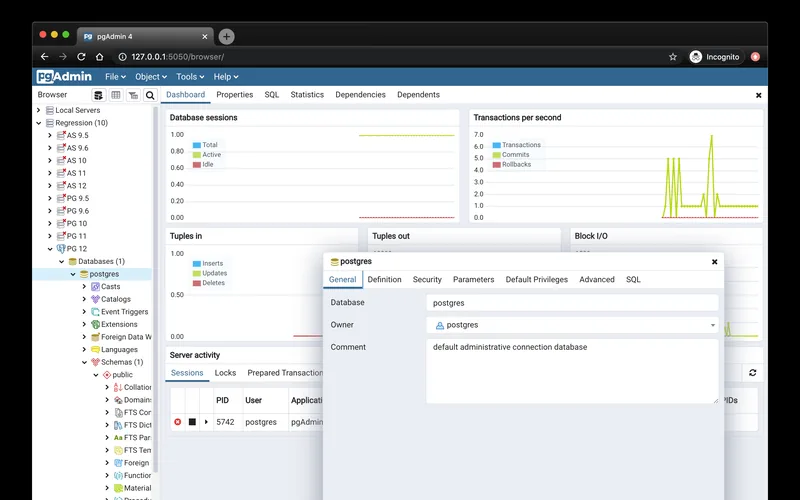Viewport: 800px width, 500px height.
Task: Click the browser address bar URL
Action: [x=178, y=57]
